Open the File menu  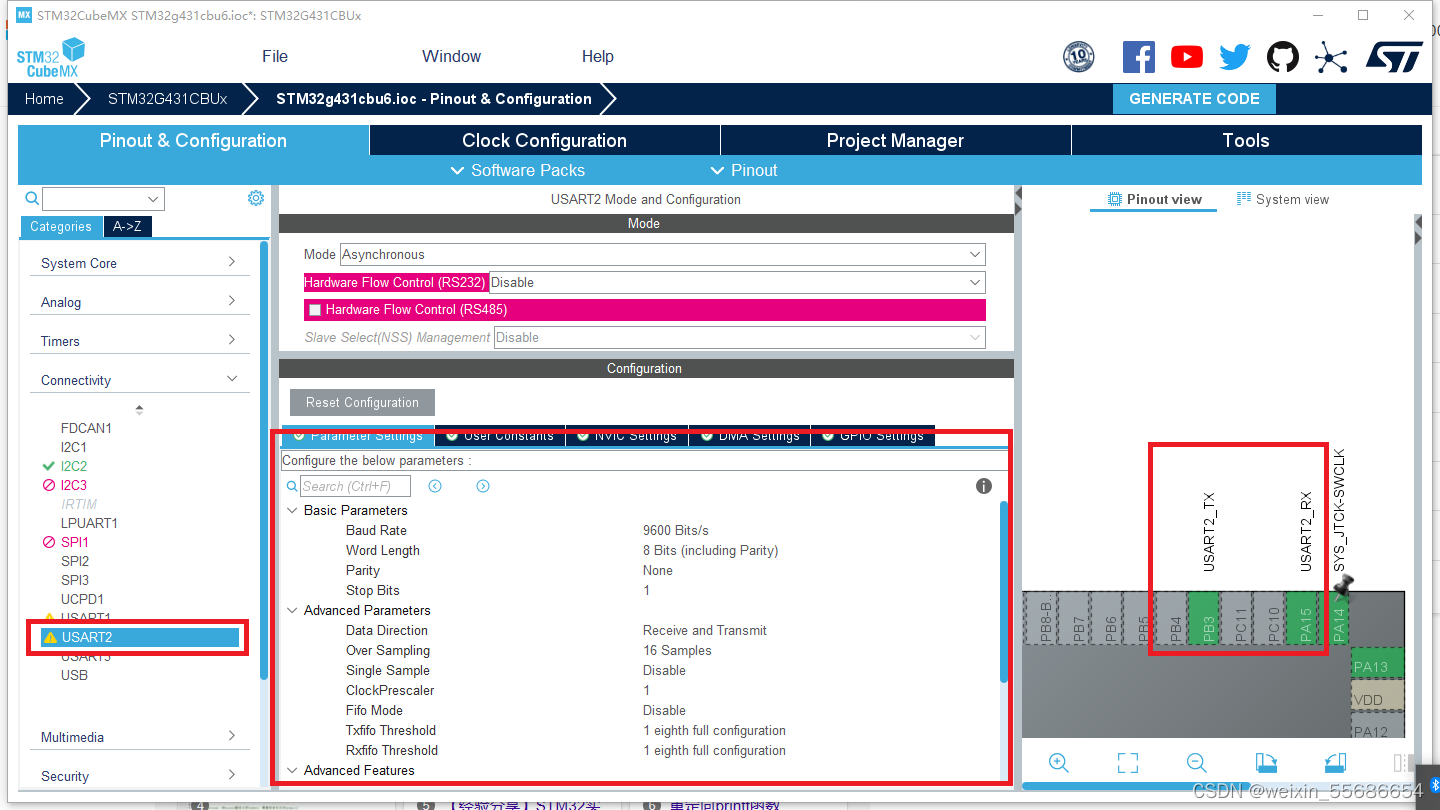[x=275, y=56]
